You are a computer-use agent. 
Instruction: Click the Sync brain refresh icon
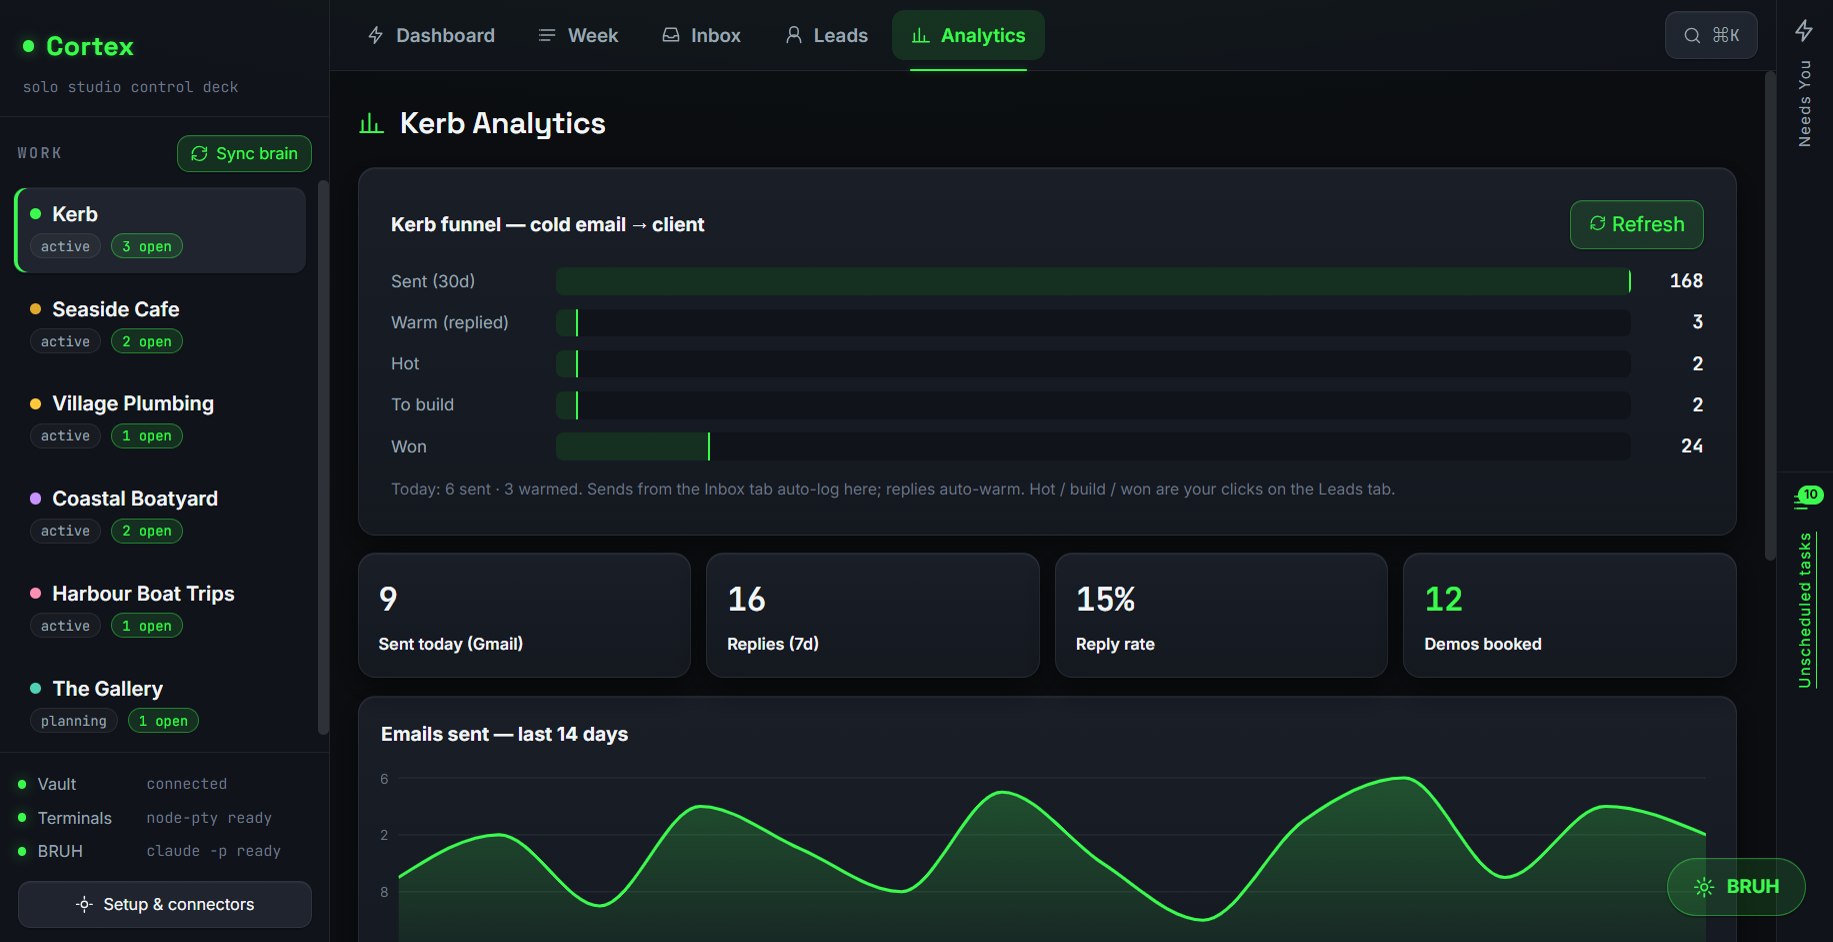coord(199,153)
